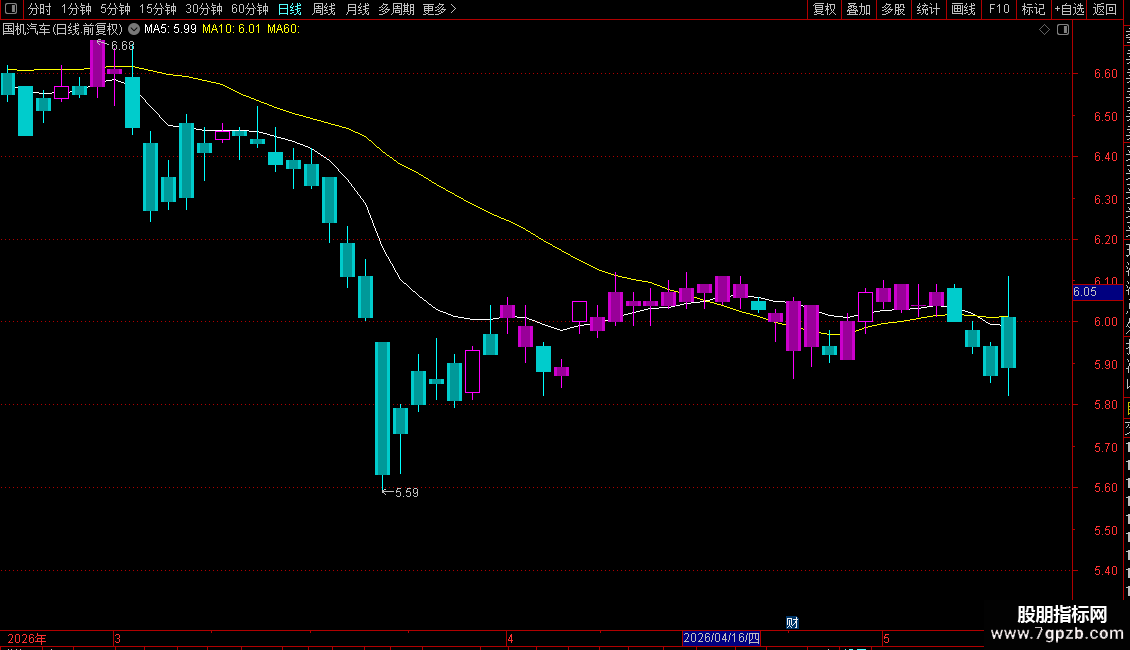Click the 统计 statistics button
Image resolution: width=1130 pixels, height=650 pixels.
click(x=928, y=9)
